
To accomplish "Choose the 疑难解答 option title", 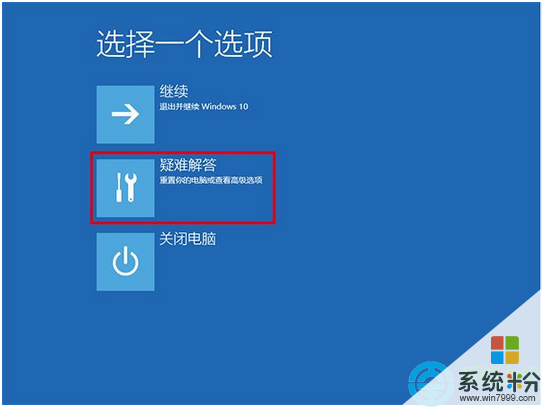I will point(188,165).
